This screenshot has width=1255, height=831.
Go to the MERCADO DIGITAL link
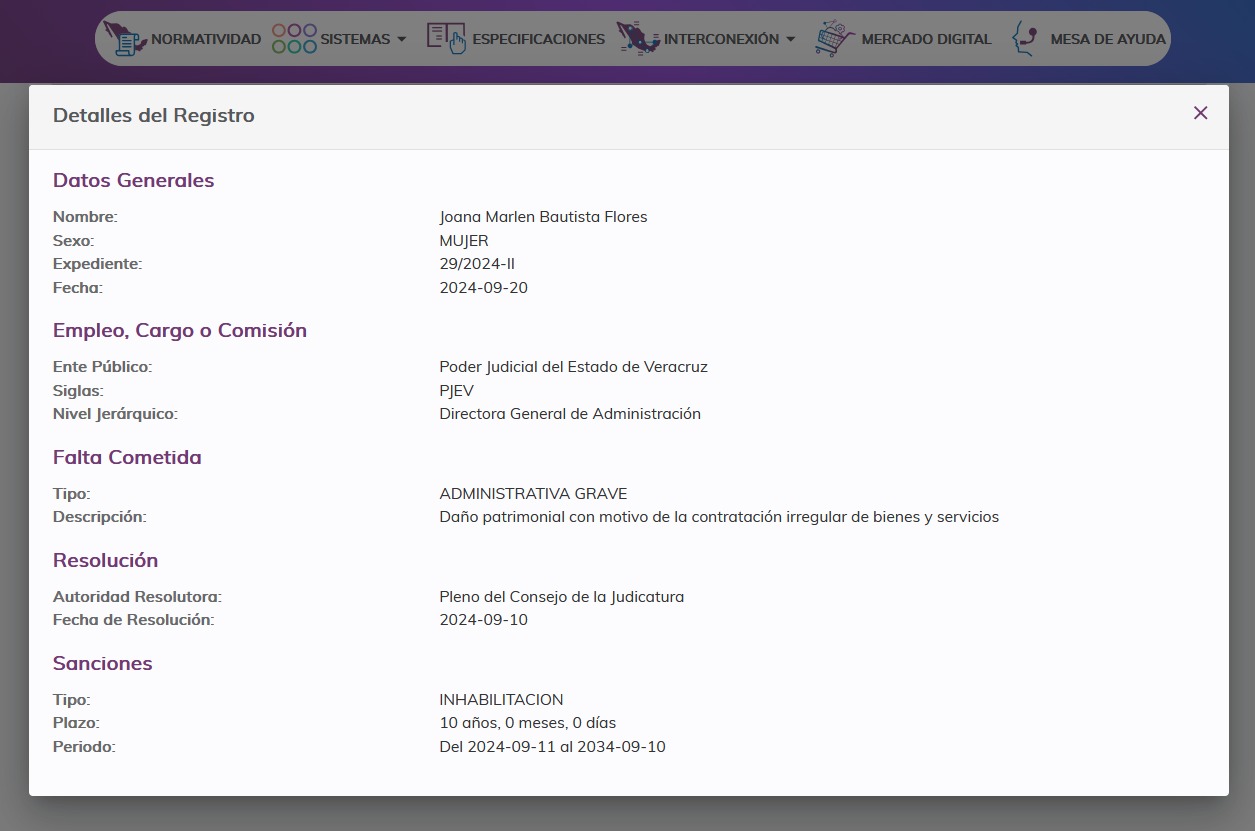tap(926, 39)
